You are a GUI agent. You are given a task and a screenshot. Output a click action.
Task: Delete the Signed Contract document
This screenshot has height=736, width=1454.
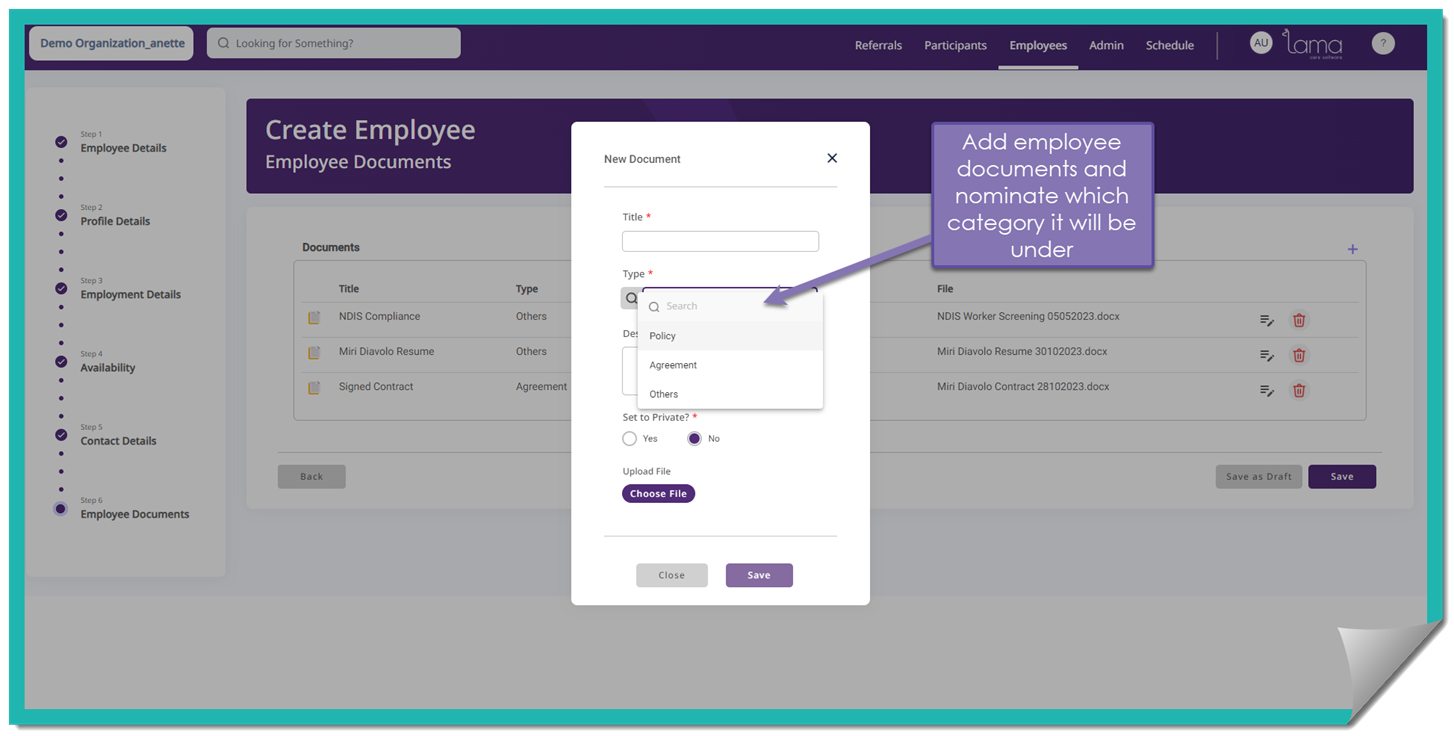[x=1299, y=391]
